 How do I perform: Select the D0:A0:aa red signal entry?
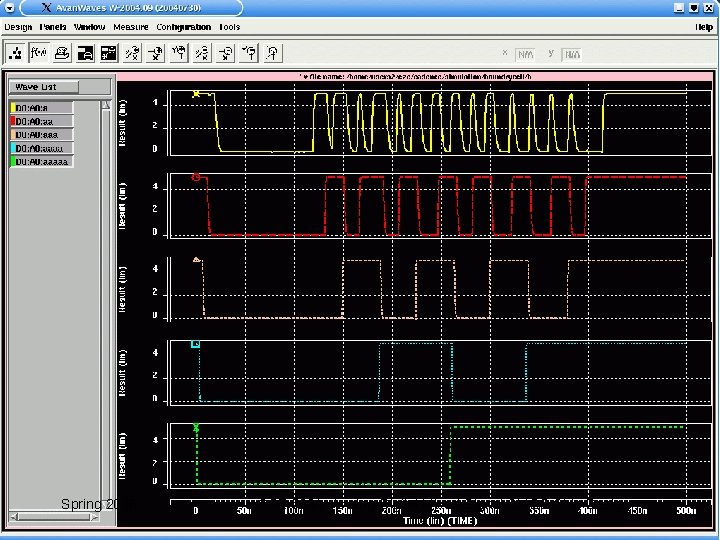pyautogui.click(x=40, y=120)
